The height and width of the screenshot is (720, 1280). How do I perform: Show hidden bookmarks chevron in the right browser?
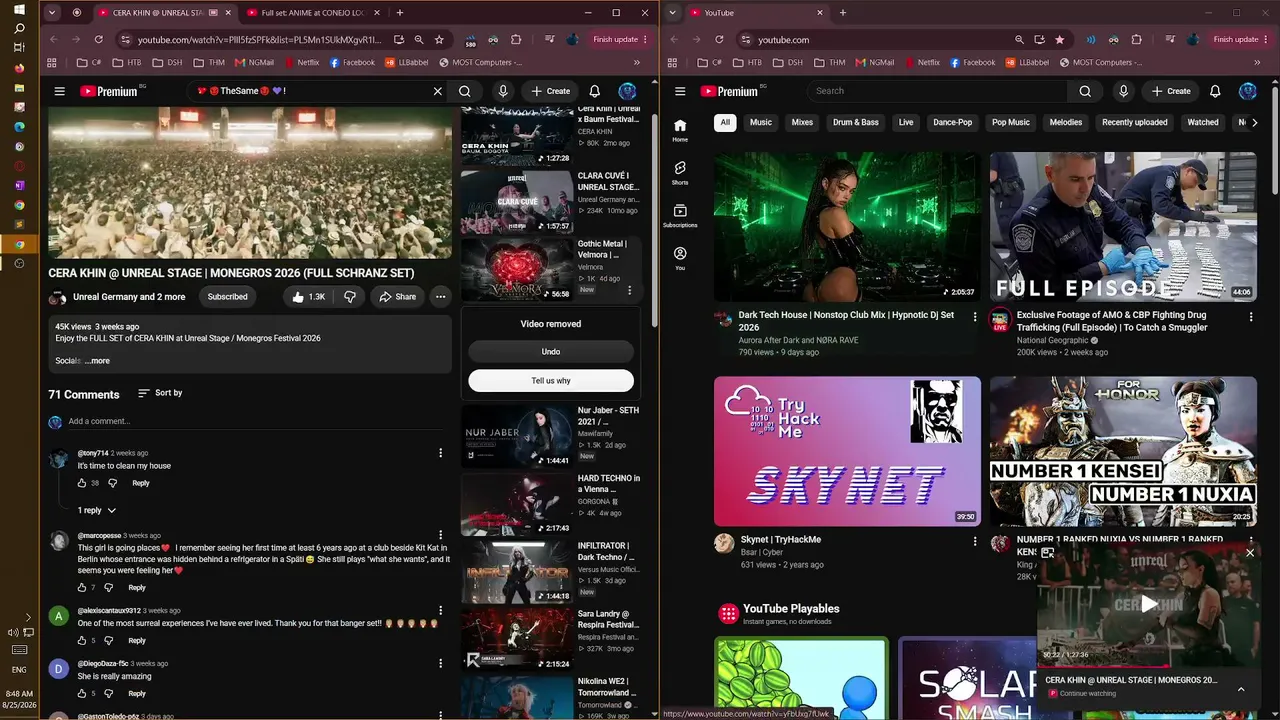point(1257,62)
